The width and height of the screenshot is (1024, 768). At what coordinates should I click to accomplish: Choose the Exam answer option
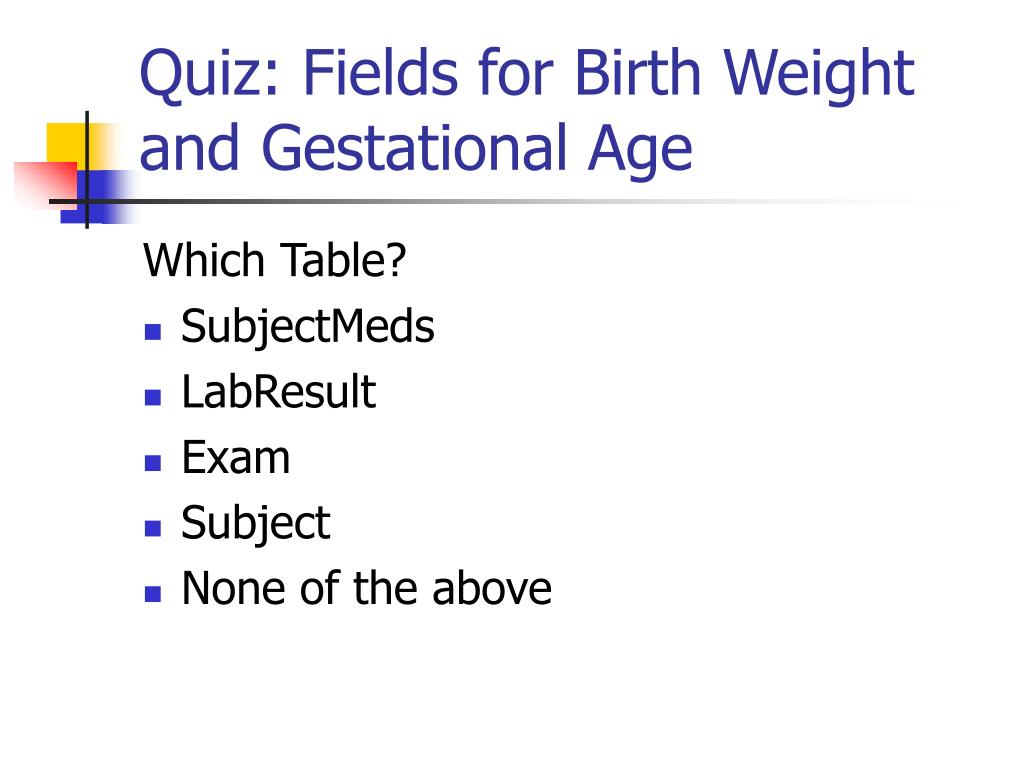click(x=236, y=457)
